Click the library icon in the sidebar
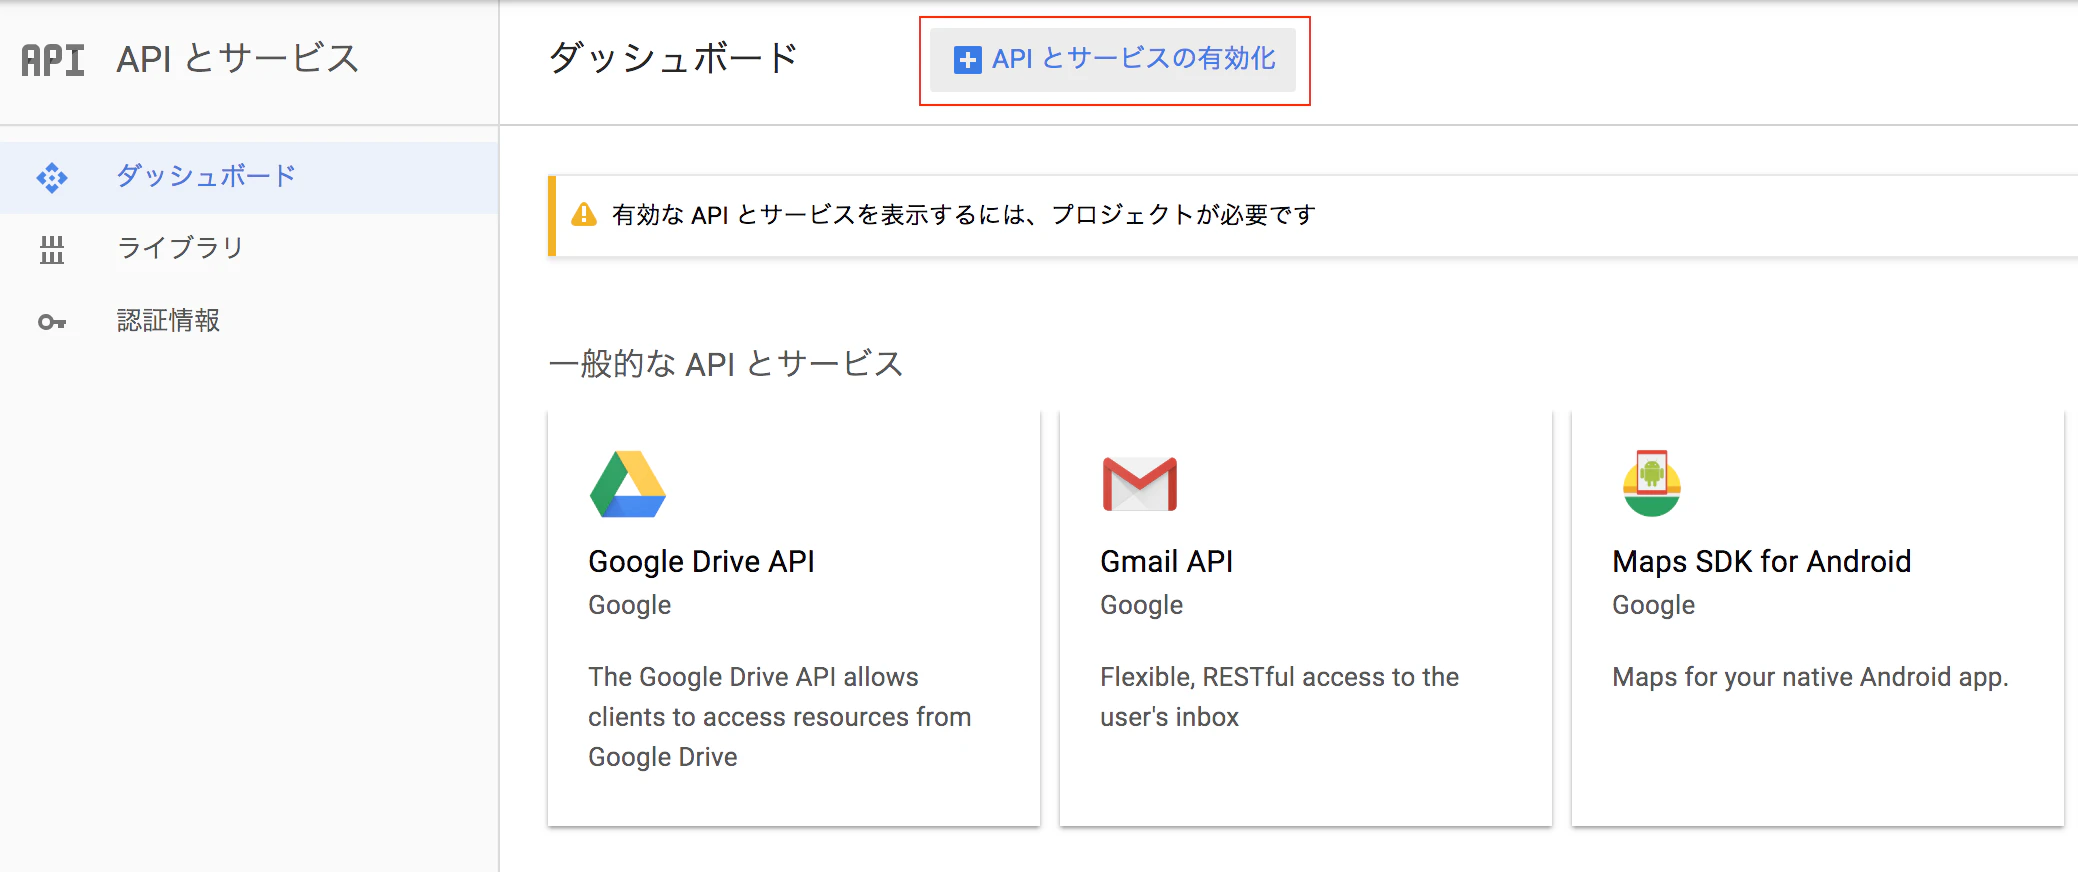This screenshot has height=872, width=2078. (x=52, y=250)
